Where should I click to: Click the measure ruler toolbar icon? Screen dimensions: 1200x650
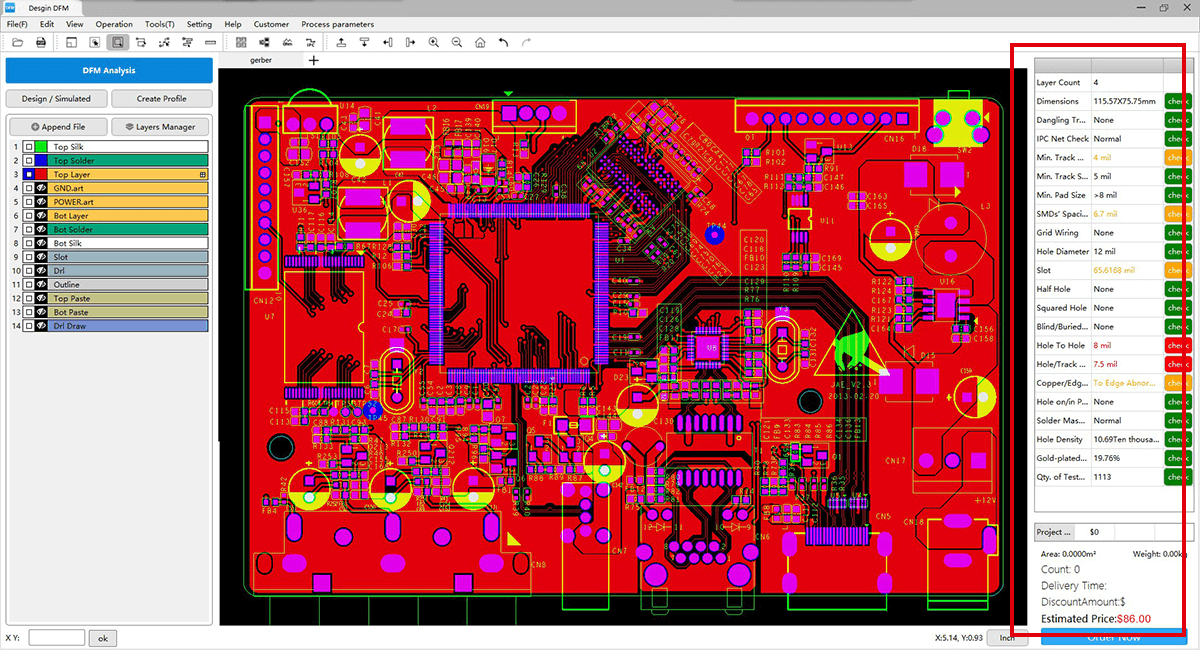pos(210,43)
